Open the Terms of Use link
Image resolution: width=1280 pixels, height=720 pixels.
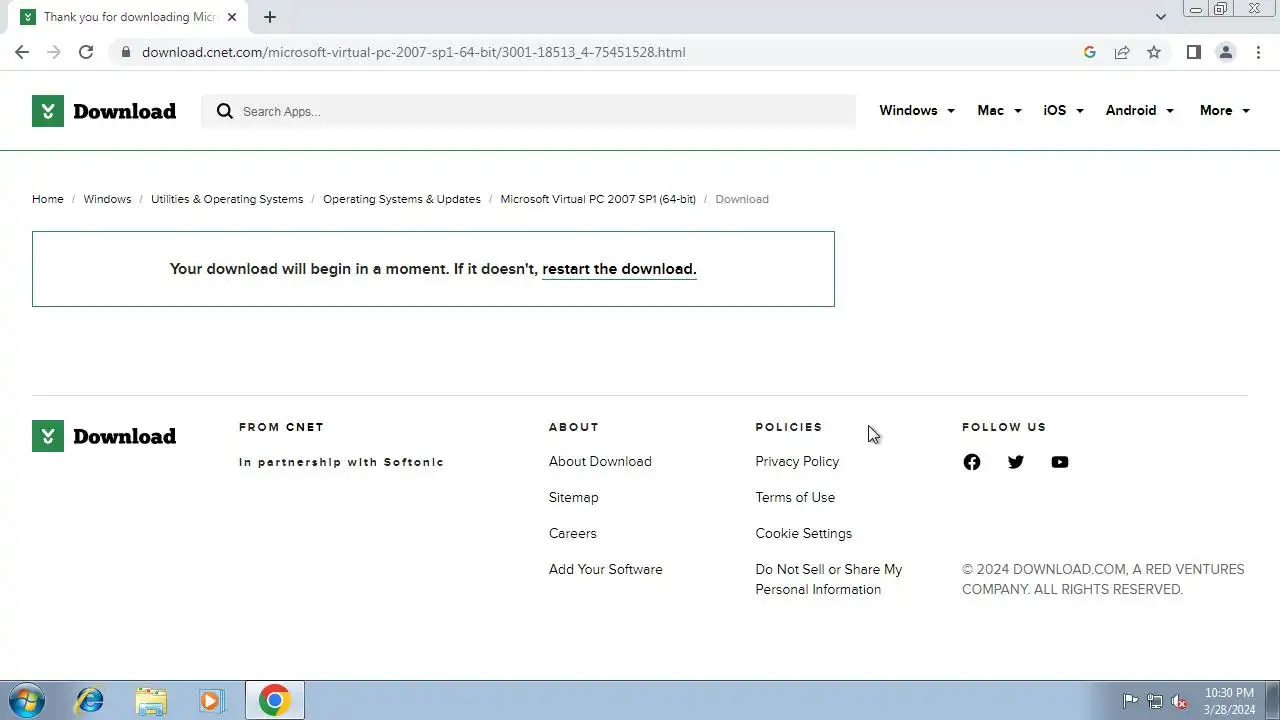point(795,498)
